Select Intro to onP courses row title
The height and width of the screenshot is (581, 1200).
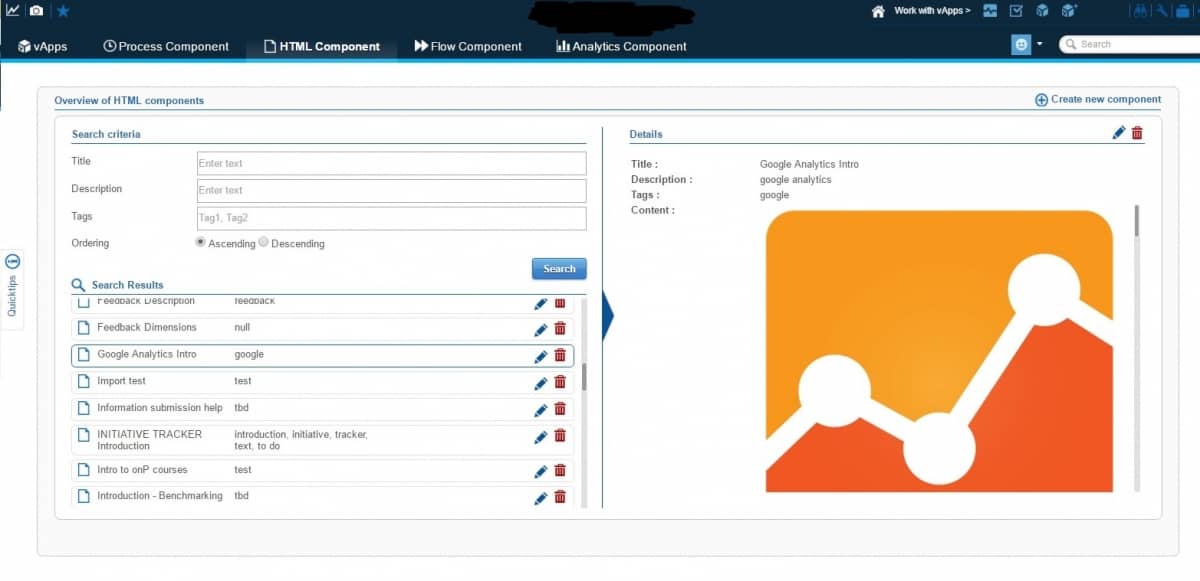[x=142, y=470]
